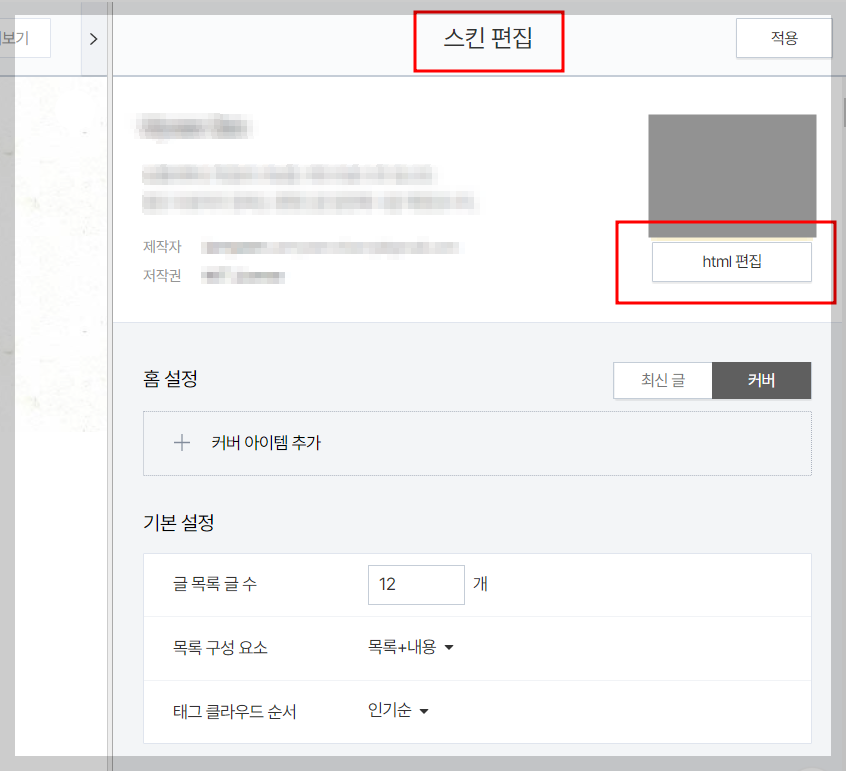Click the dotted cover item placeholder area
Viewport: 846px width, 771px height.
(x=477, y=443)
